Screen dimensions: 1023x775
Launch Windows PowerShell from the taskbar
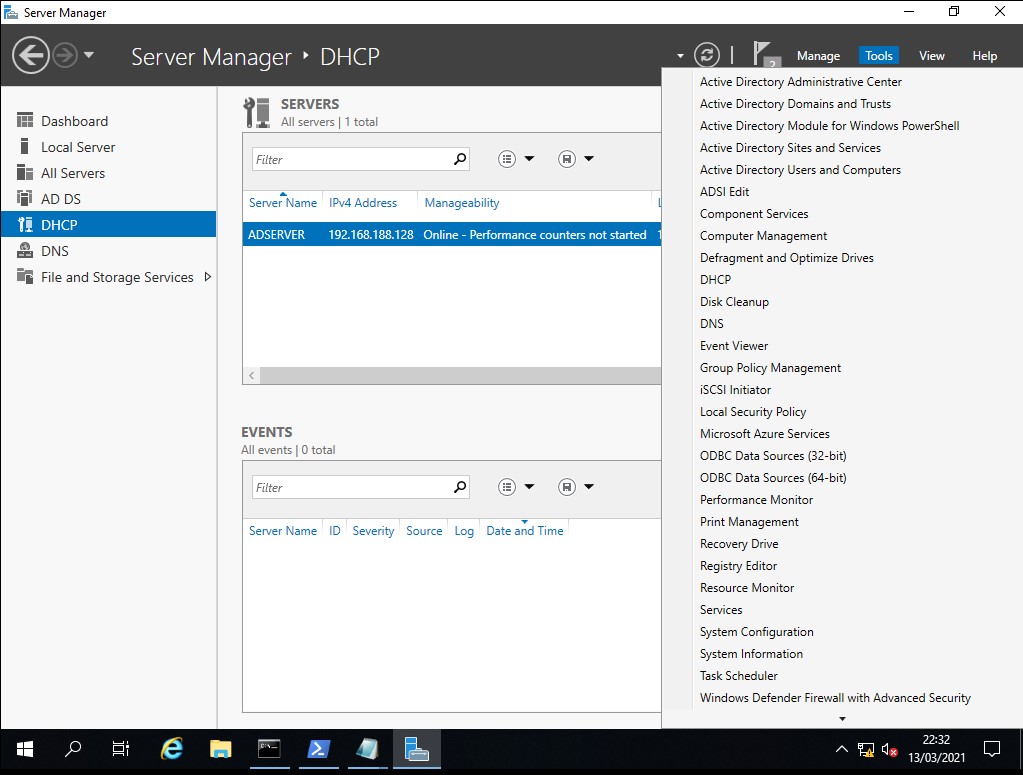[318, 748]
